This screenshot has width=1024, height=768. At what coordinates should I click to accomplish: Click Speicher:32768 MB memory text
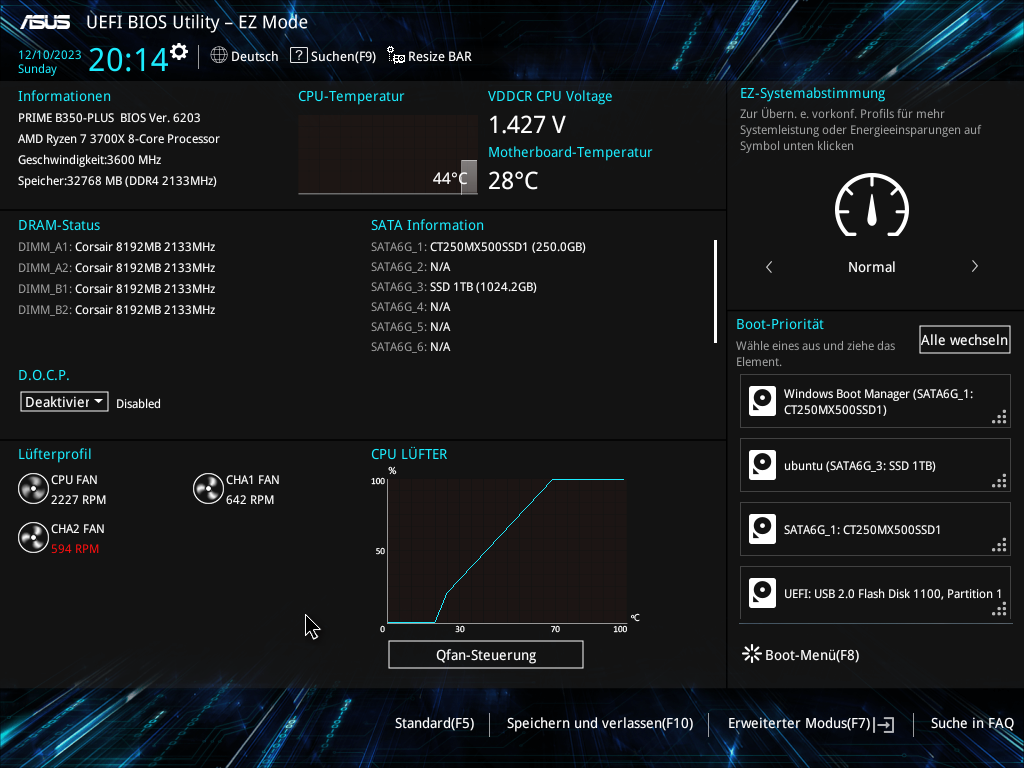tap(117, 180)
